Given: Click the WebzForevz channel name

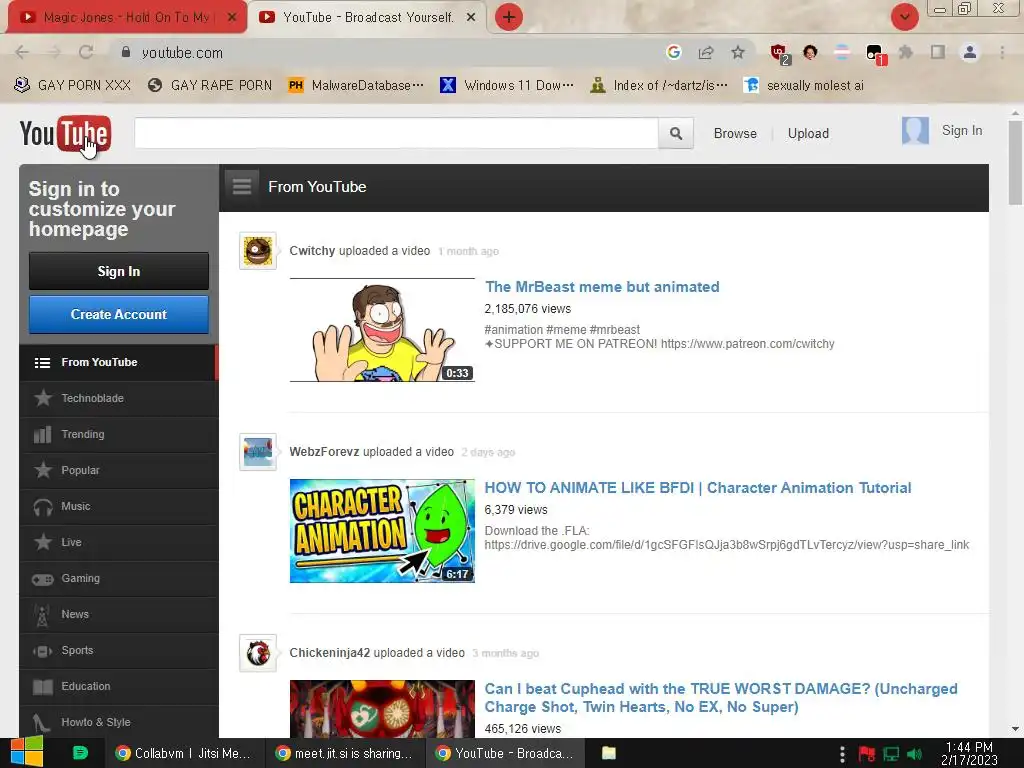Looking at the screenshot, I should point(325,452).
